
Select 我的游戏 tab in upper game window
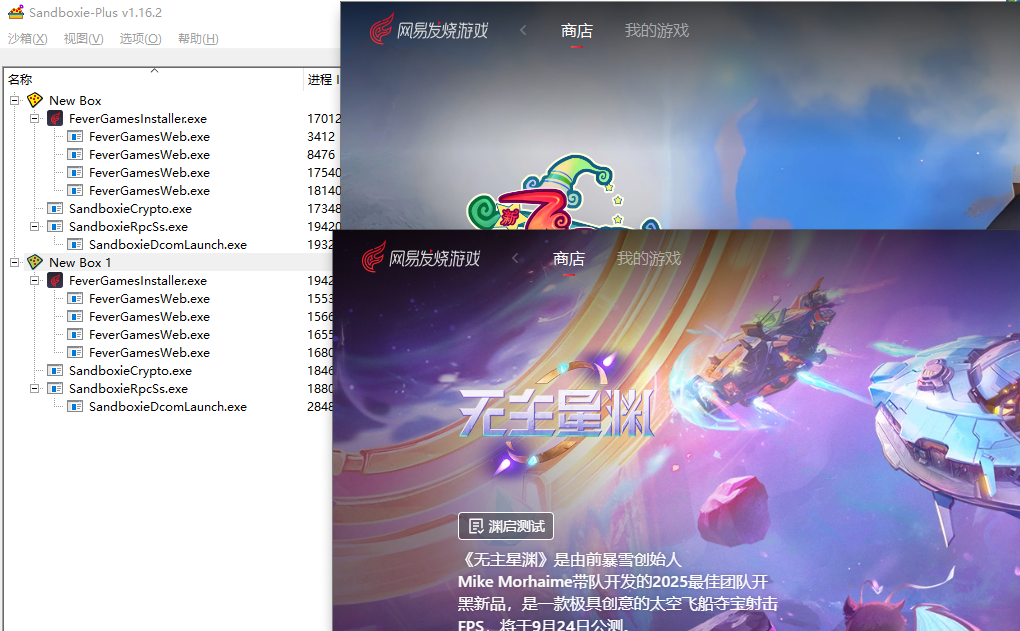(657, 31)
